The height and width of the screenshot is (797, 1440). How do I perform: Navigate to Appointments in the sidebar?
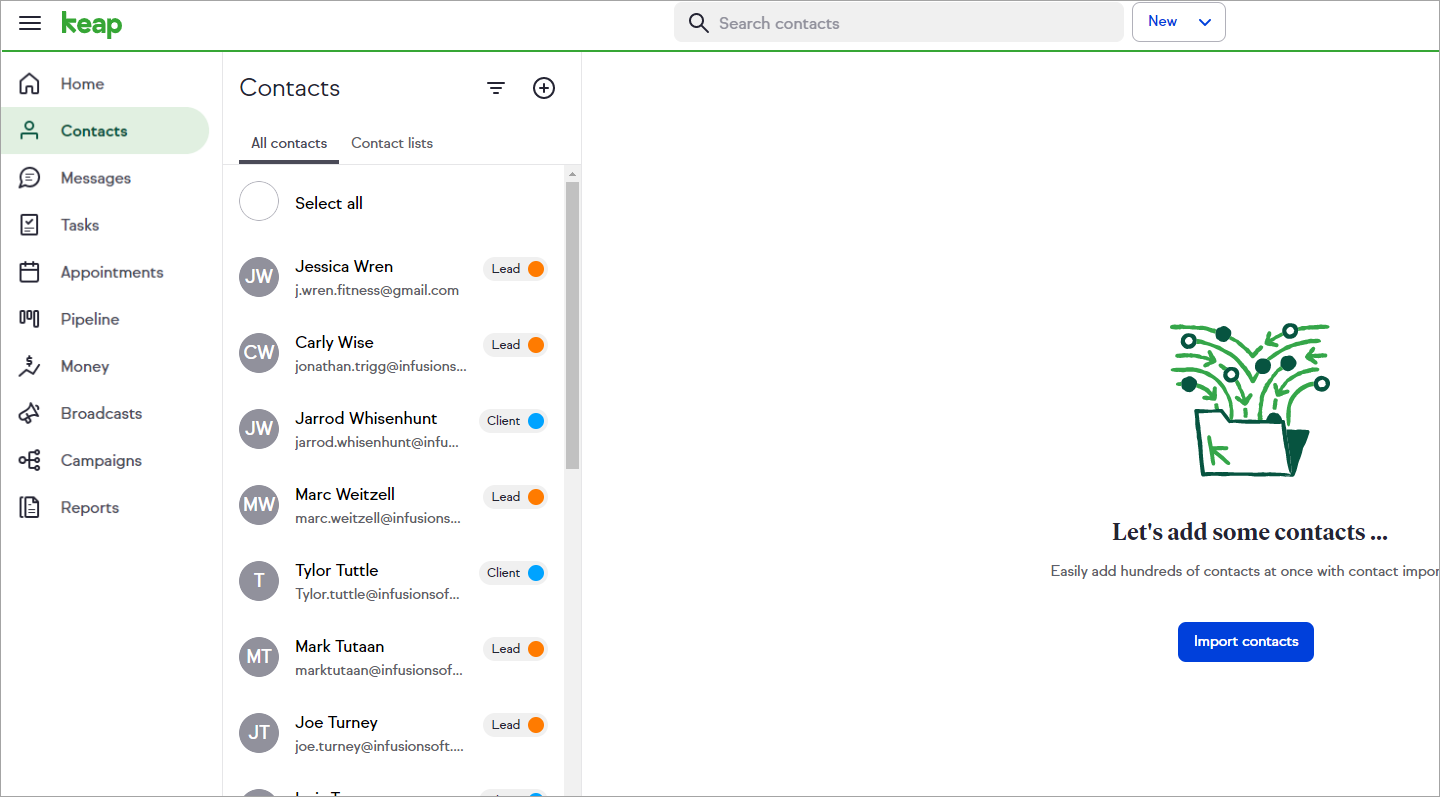(x=104, y=272)
